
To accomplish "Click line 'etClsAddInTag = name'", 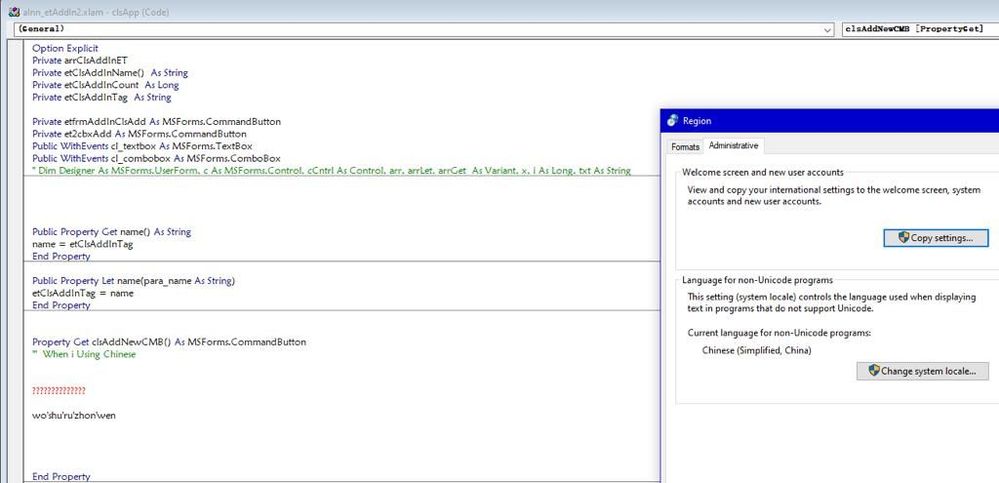I will pyautogui.click(x=83, y=293).
